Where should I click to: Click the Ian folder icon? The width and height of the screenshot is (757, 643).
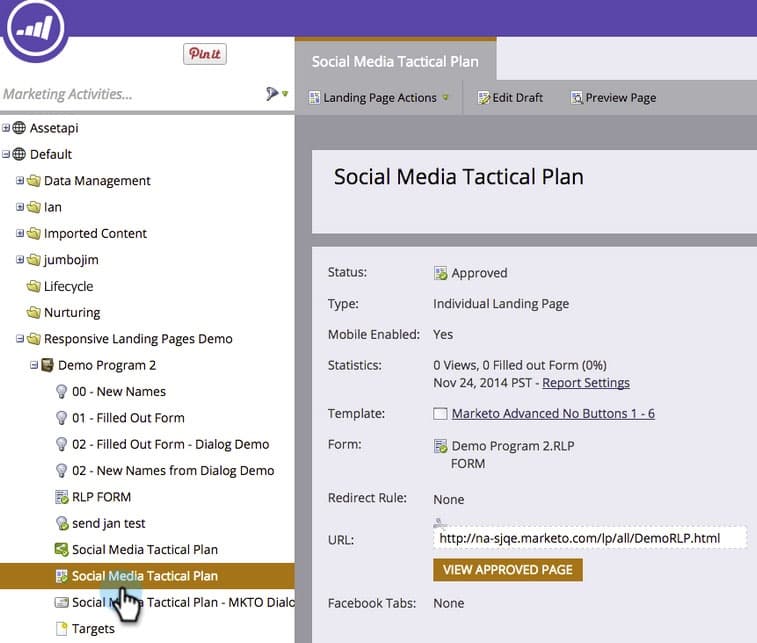click(x=33, y=207)
